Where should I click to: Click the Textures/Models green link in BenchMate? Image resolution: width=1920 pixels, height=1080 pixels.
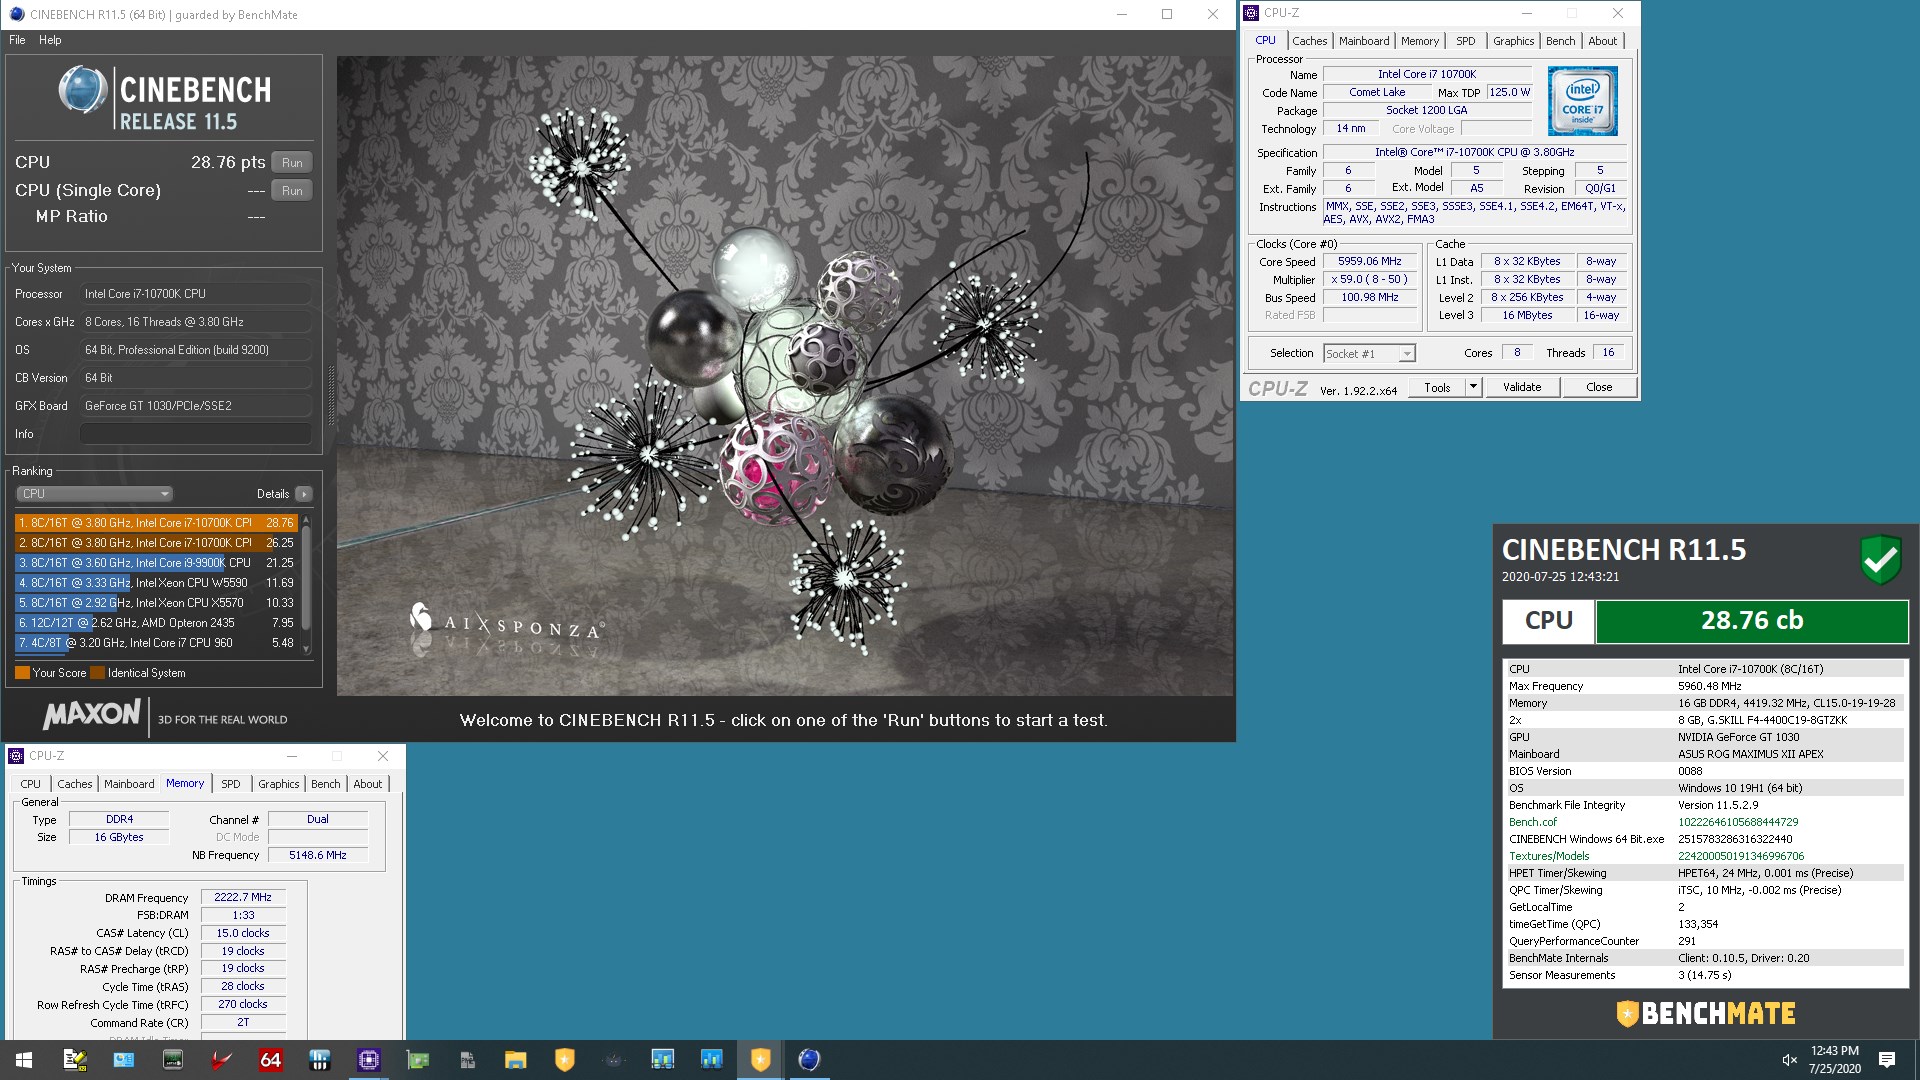coord(1549,856)
